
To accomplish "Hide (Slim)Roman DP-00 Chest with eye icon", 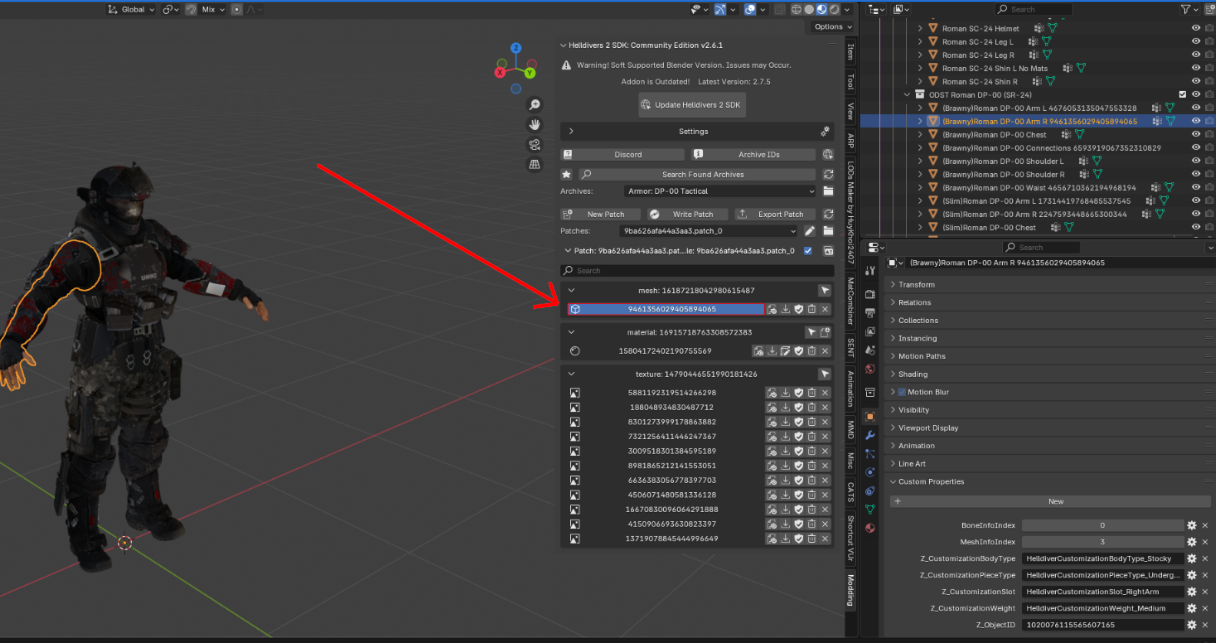I will pyautogui.click(x=1196, y=227).
